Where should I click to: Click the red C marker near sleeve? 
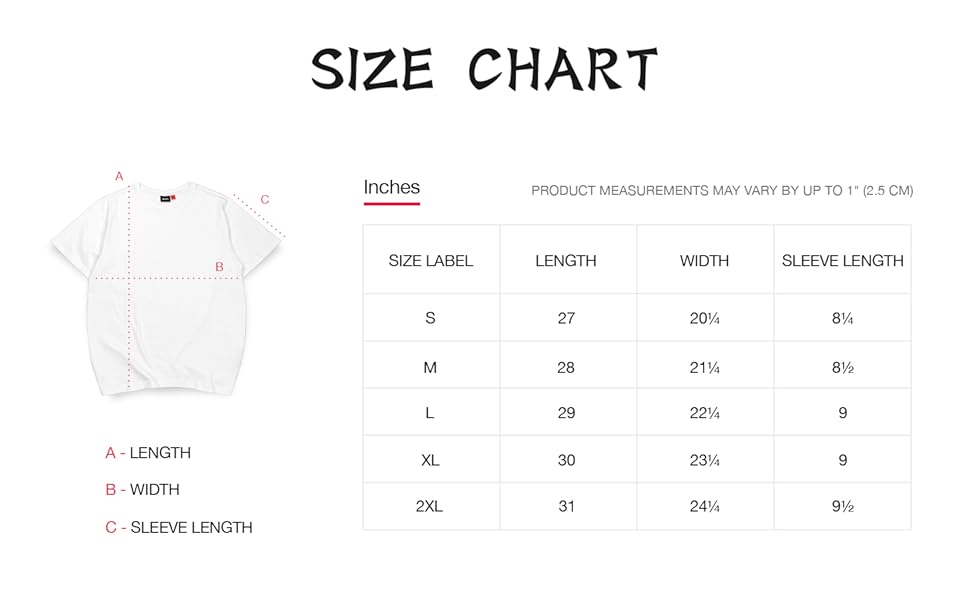pos(265,200)
